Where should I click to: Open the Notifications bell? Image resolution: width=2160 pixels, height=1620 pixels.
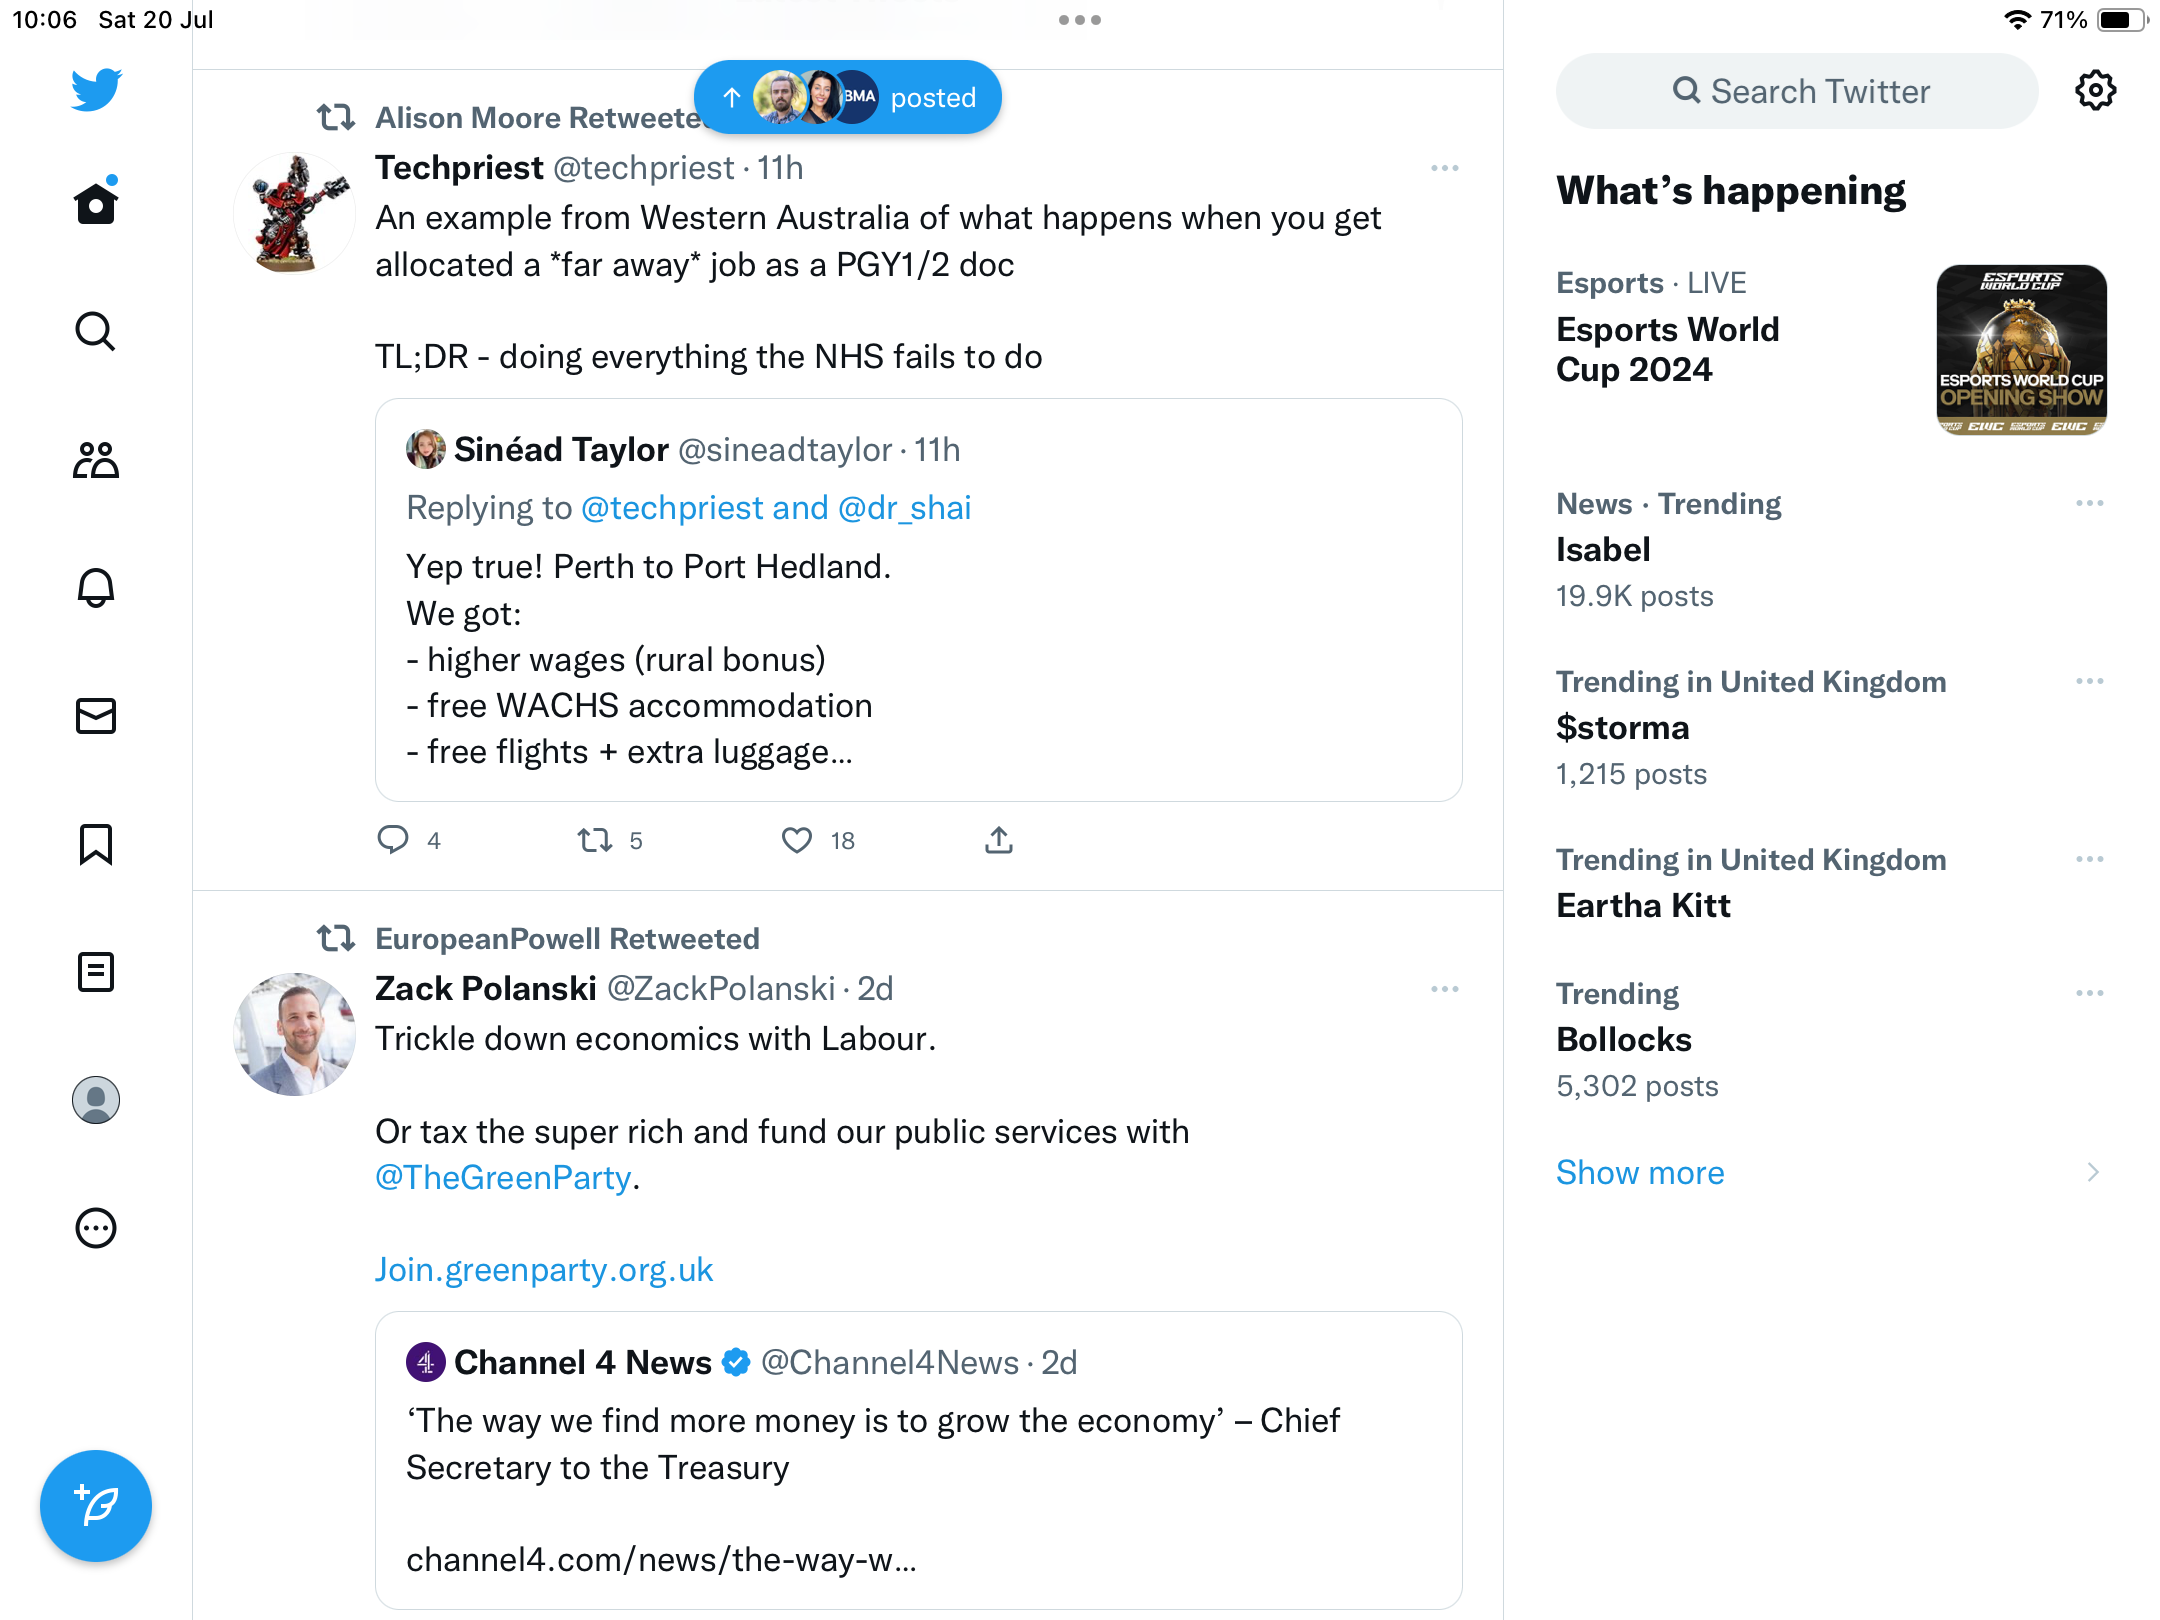coord(96,588)
